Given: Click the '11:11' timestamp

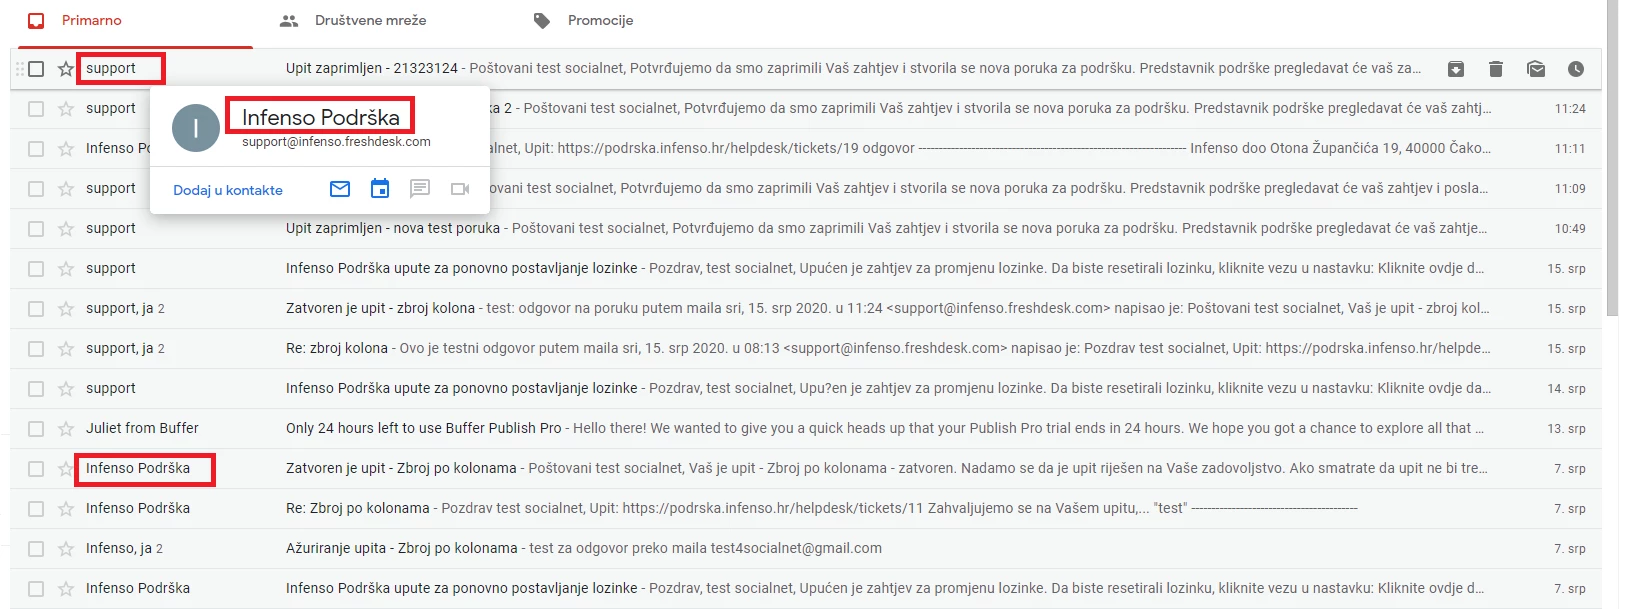Looking at the screenshot, I should pos(1570,149).
